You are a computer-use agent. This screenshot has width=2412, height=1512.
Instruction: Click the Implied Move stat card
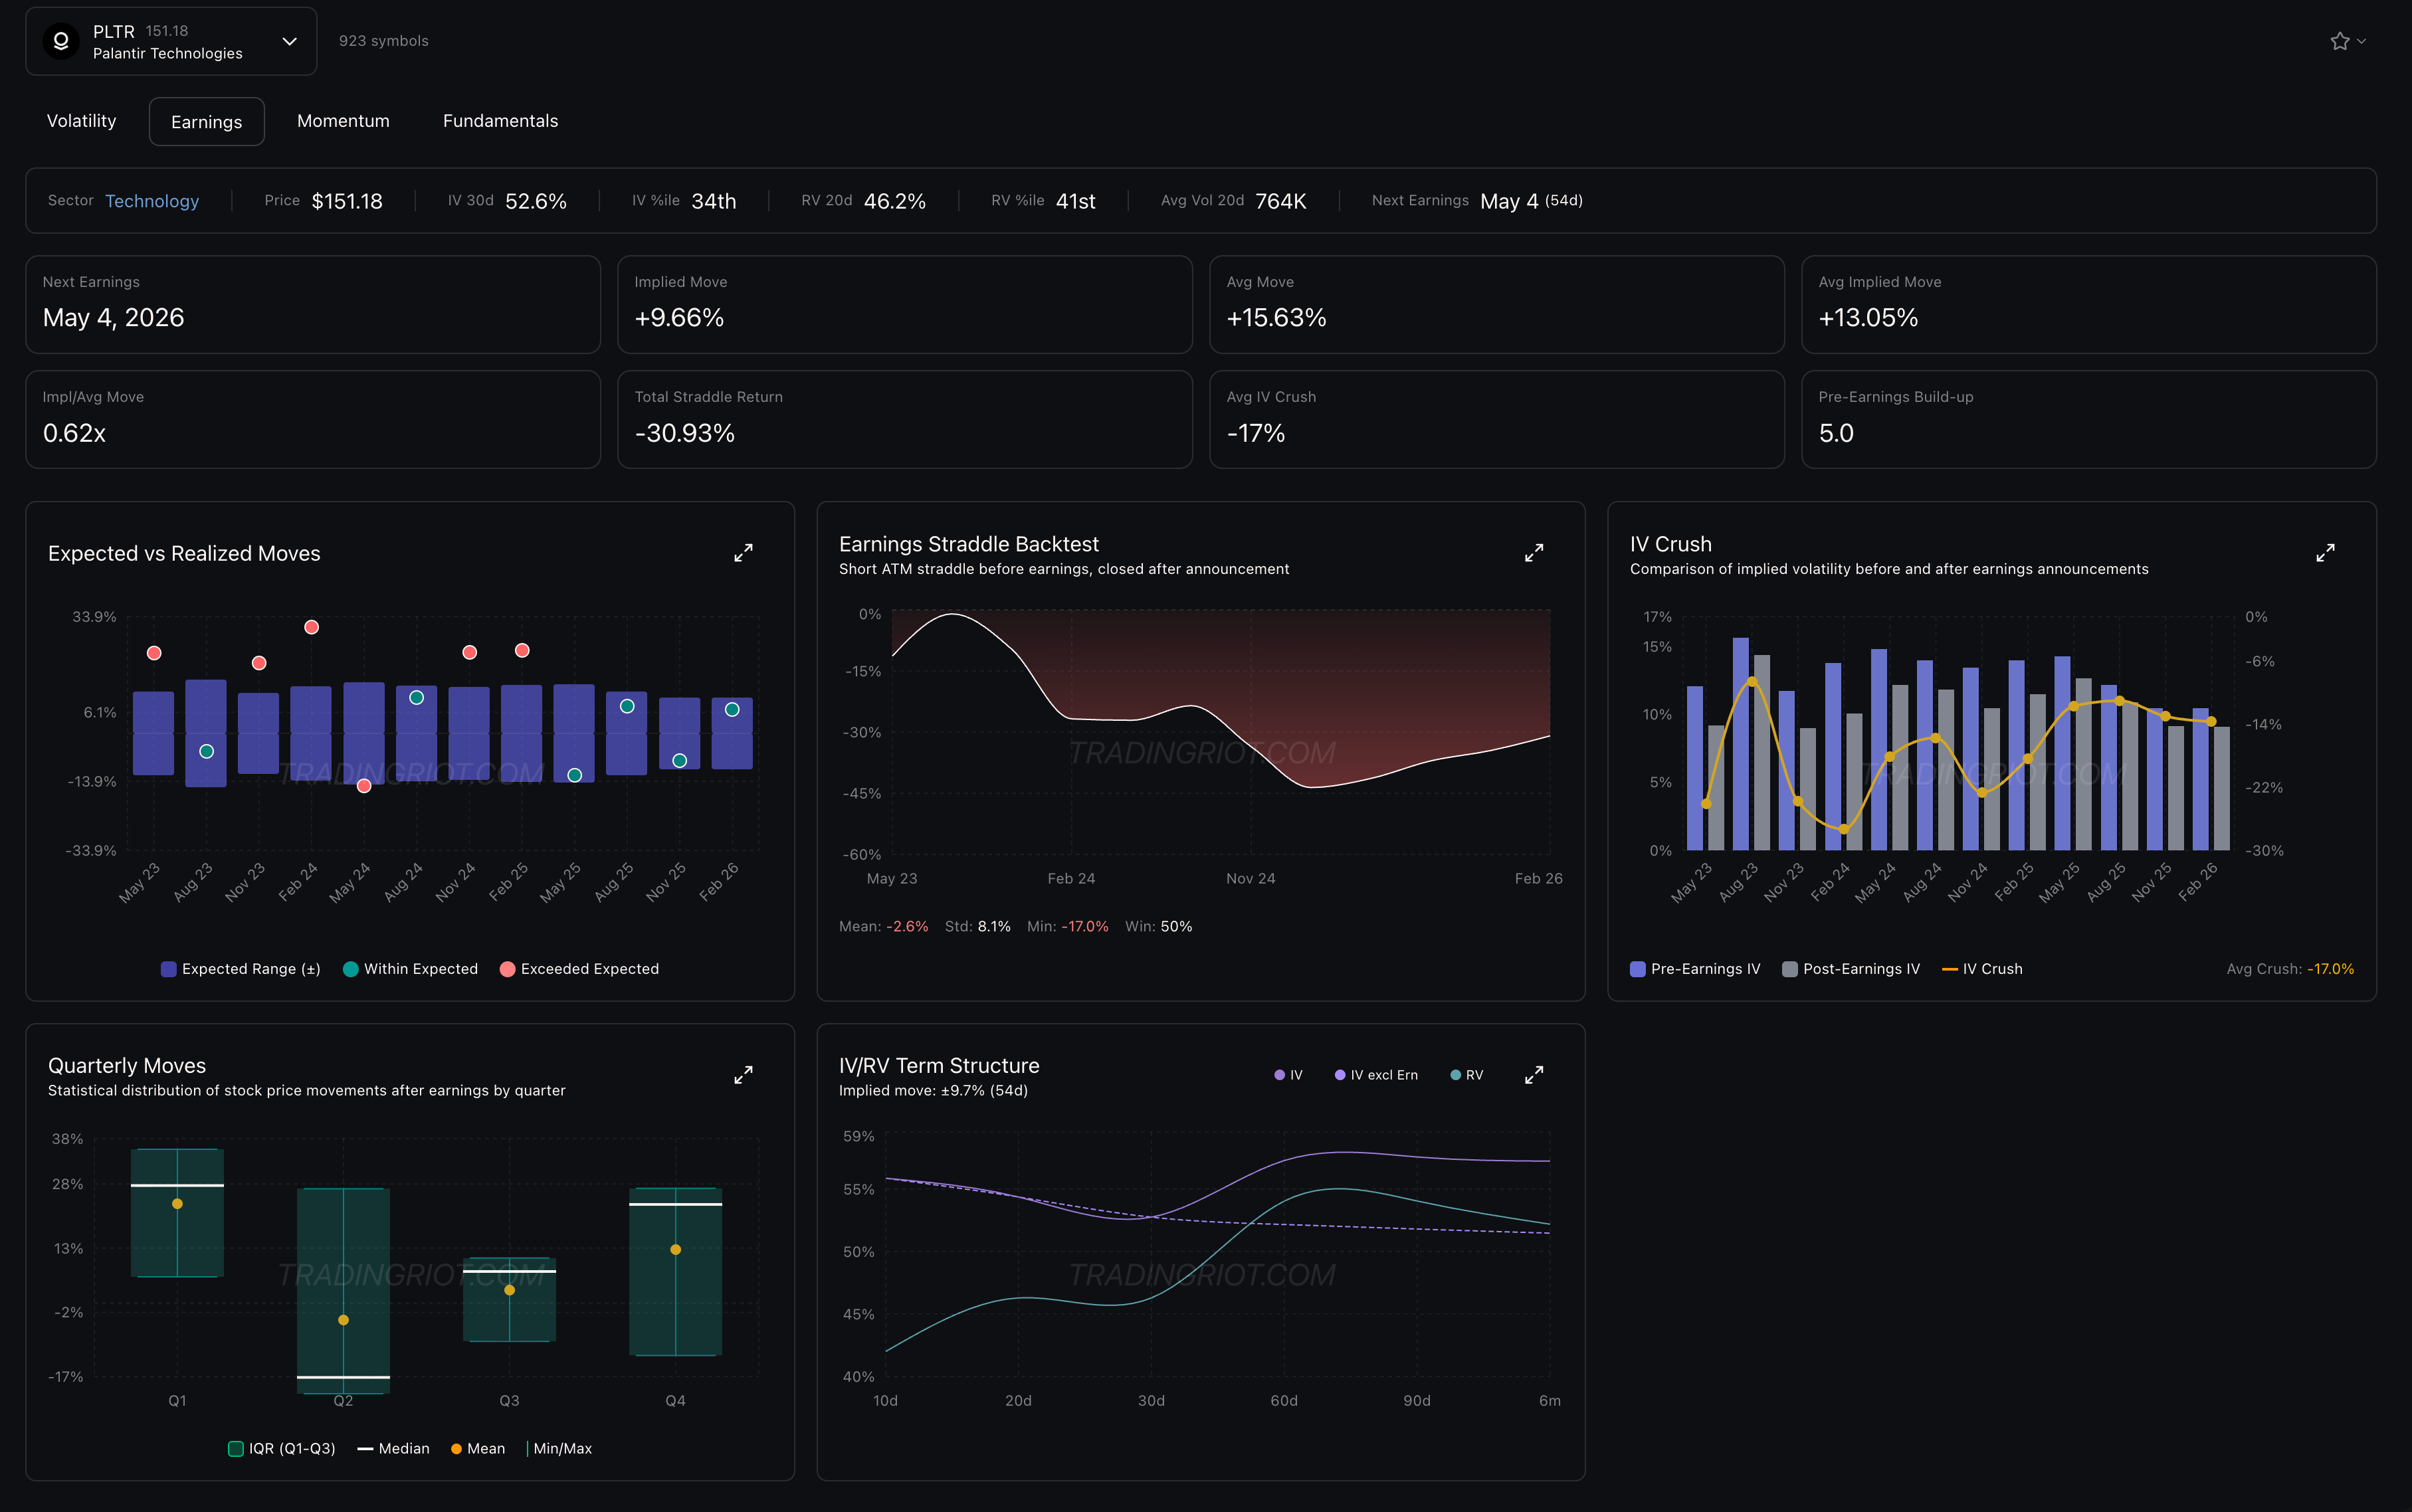coord(904,304)
